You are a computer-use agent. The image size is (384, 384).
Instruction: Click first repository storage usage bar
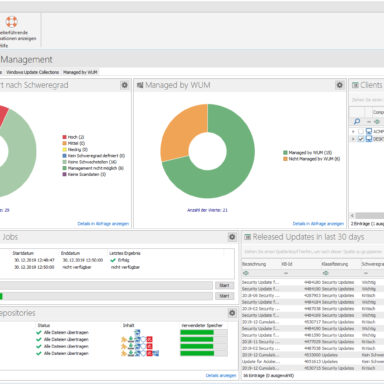(x=204, y=332)
